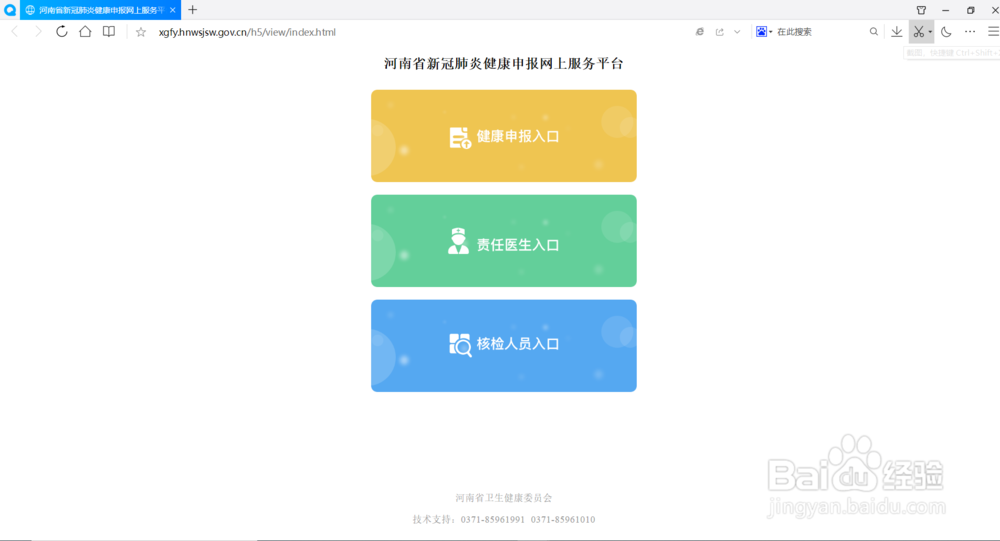Open the 核检人员入口 inspector entry
Screen dimensions: 1000x541
pos(504,346)
